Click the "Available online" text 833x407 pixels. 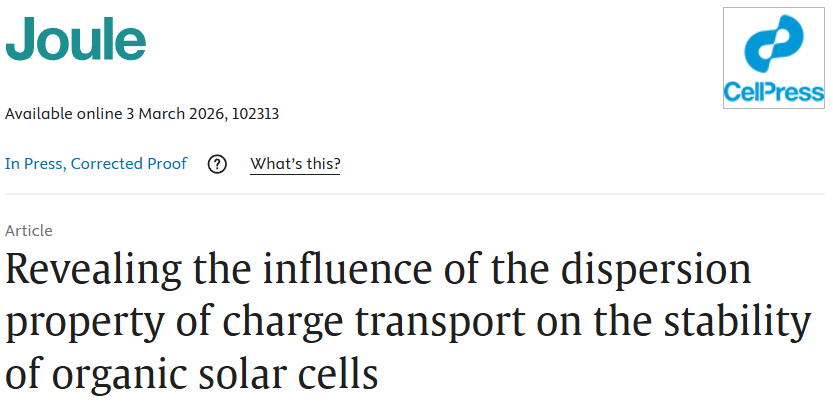click(x=63, y=113)
